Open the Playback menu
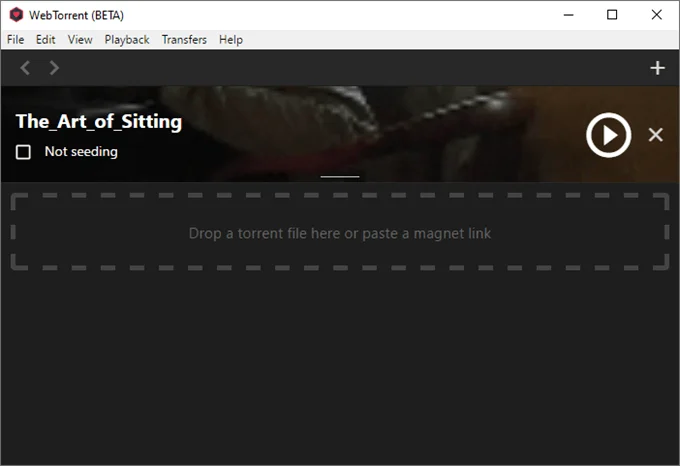680x466 pixels. pos(127,40)
